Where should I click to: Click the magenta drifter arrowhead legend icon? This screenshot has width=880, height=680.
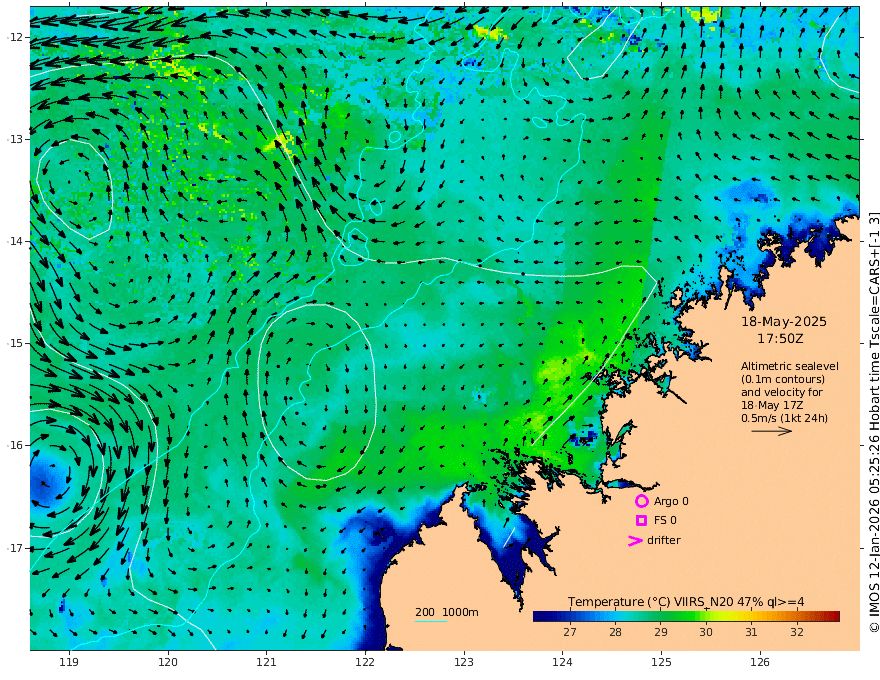point(635,540)
